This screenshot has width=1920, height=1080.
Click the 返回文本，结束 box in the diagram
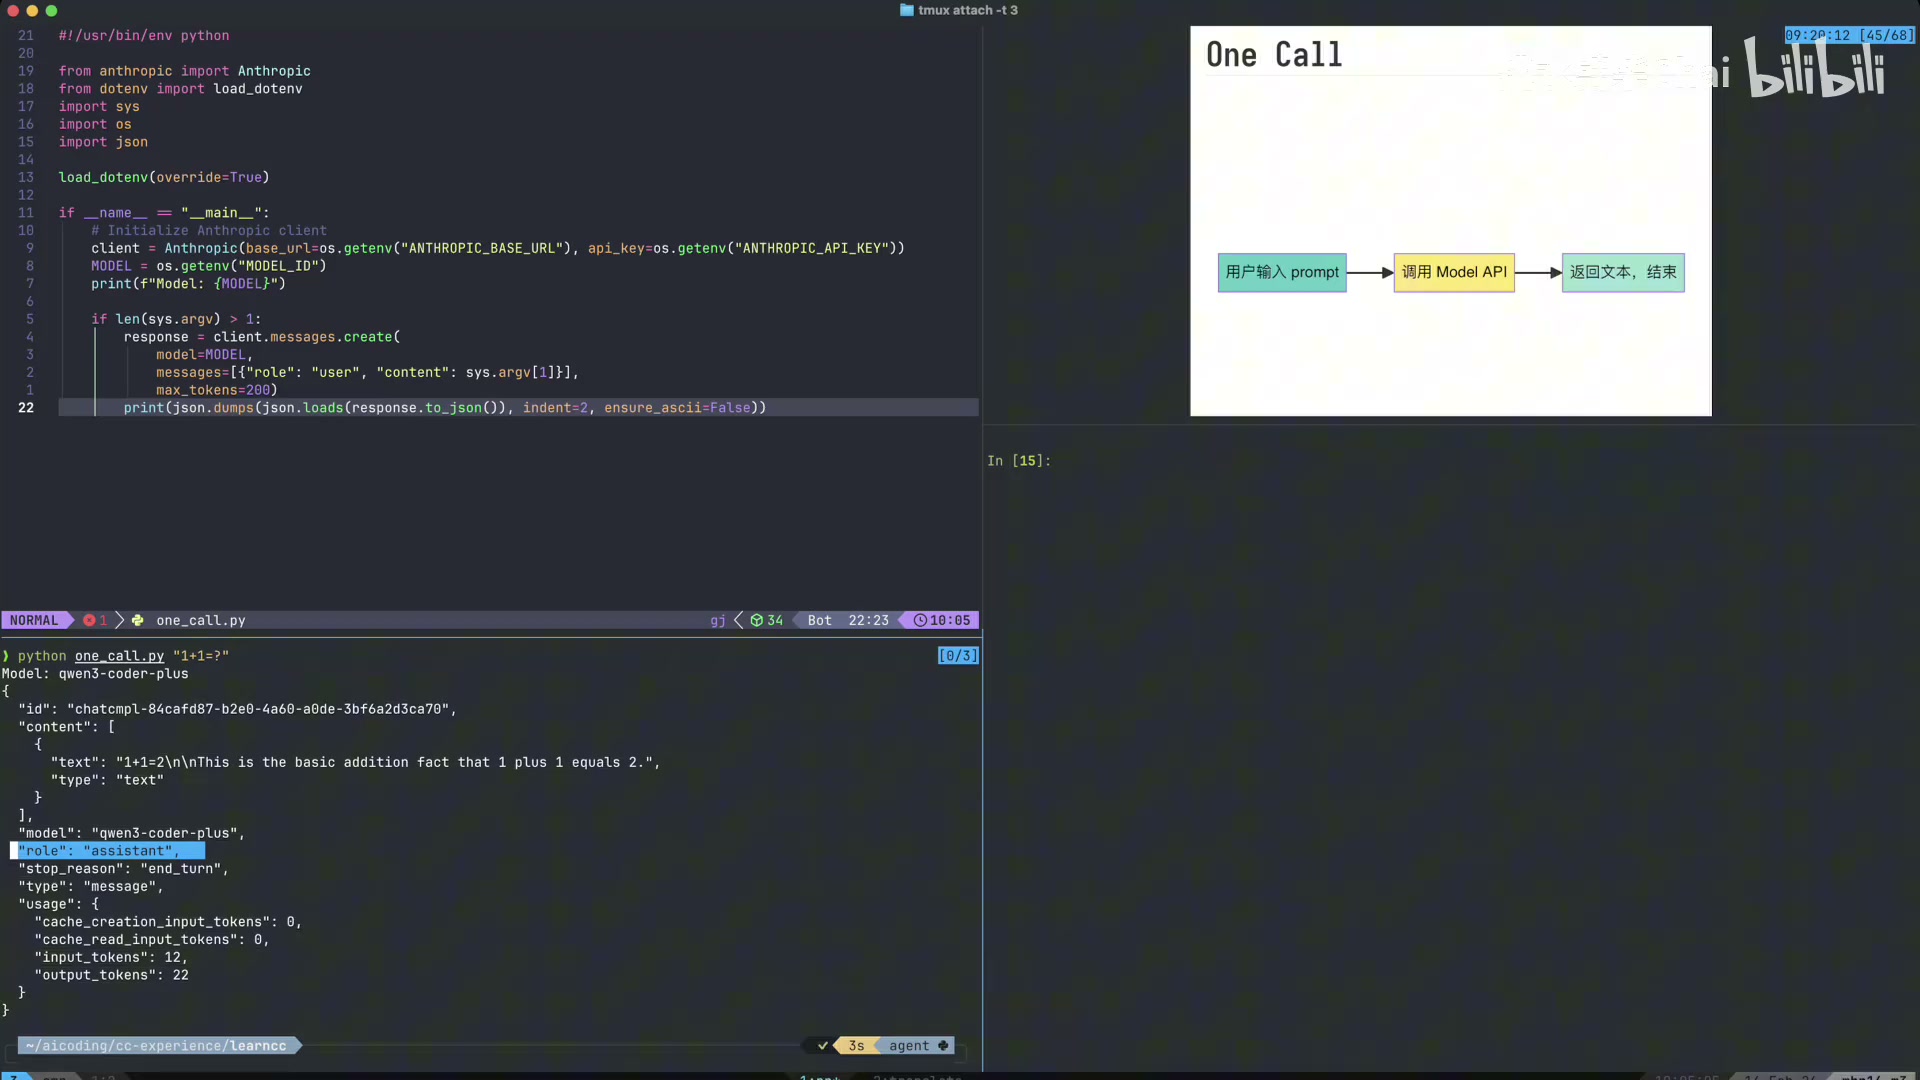click(1622, 272)
